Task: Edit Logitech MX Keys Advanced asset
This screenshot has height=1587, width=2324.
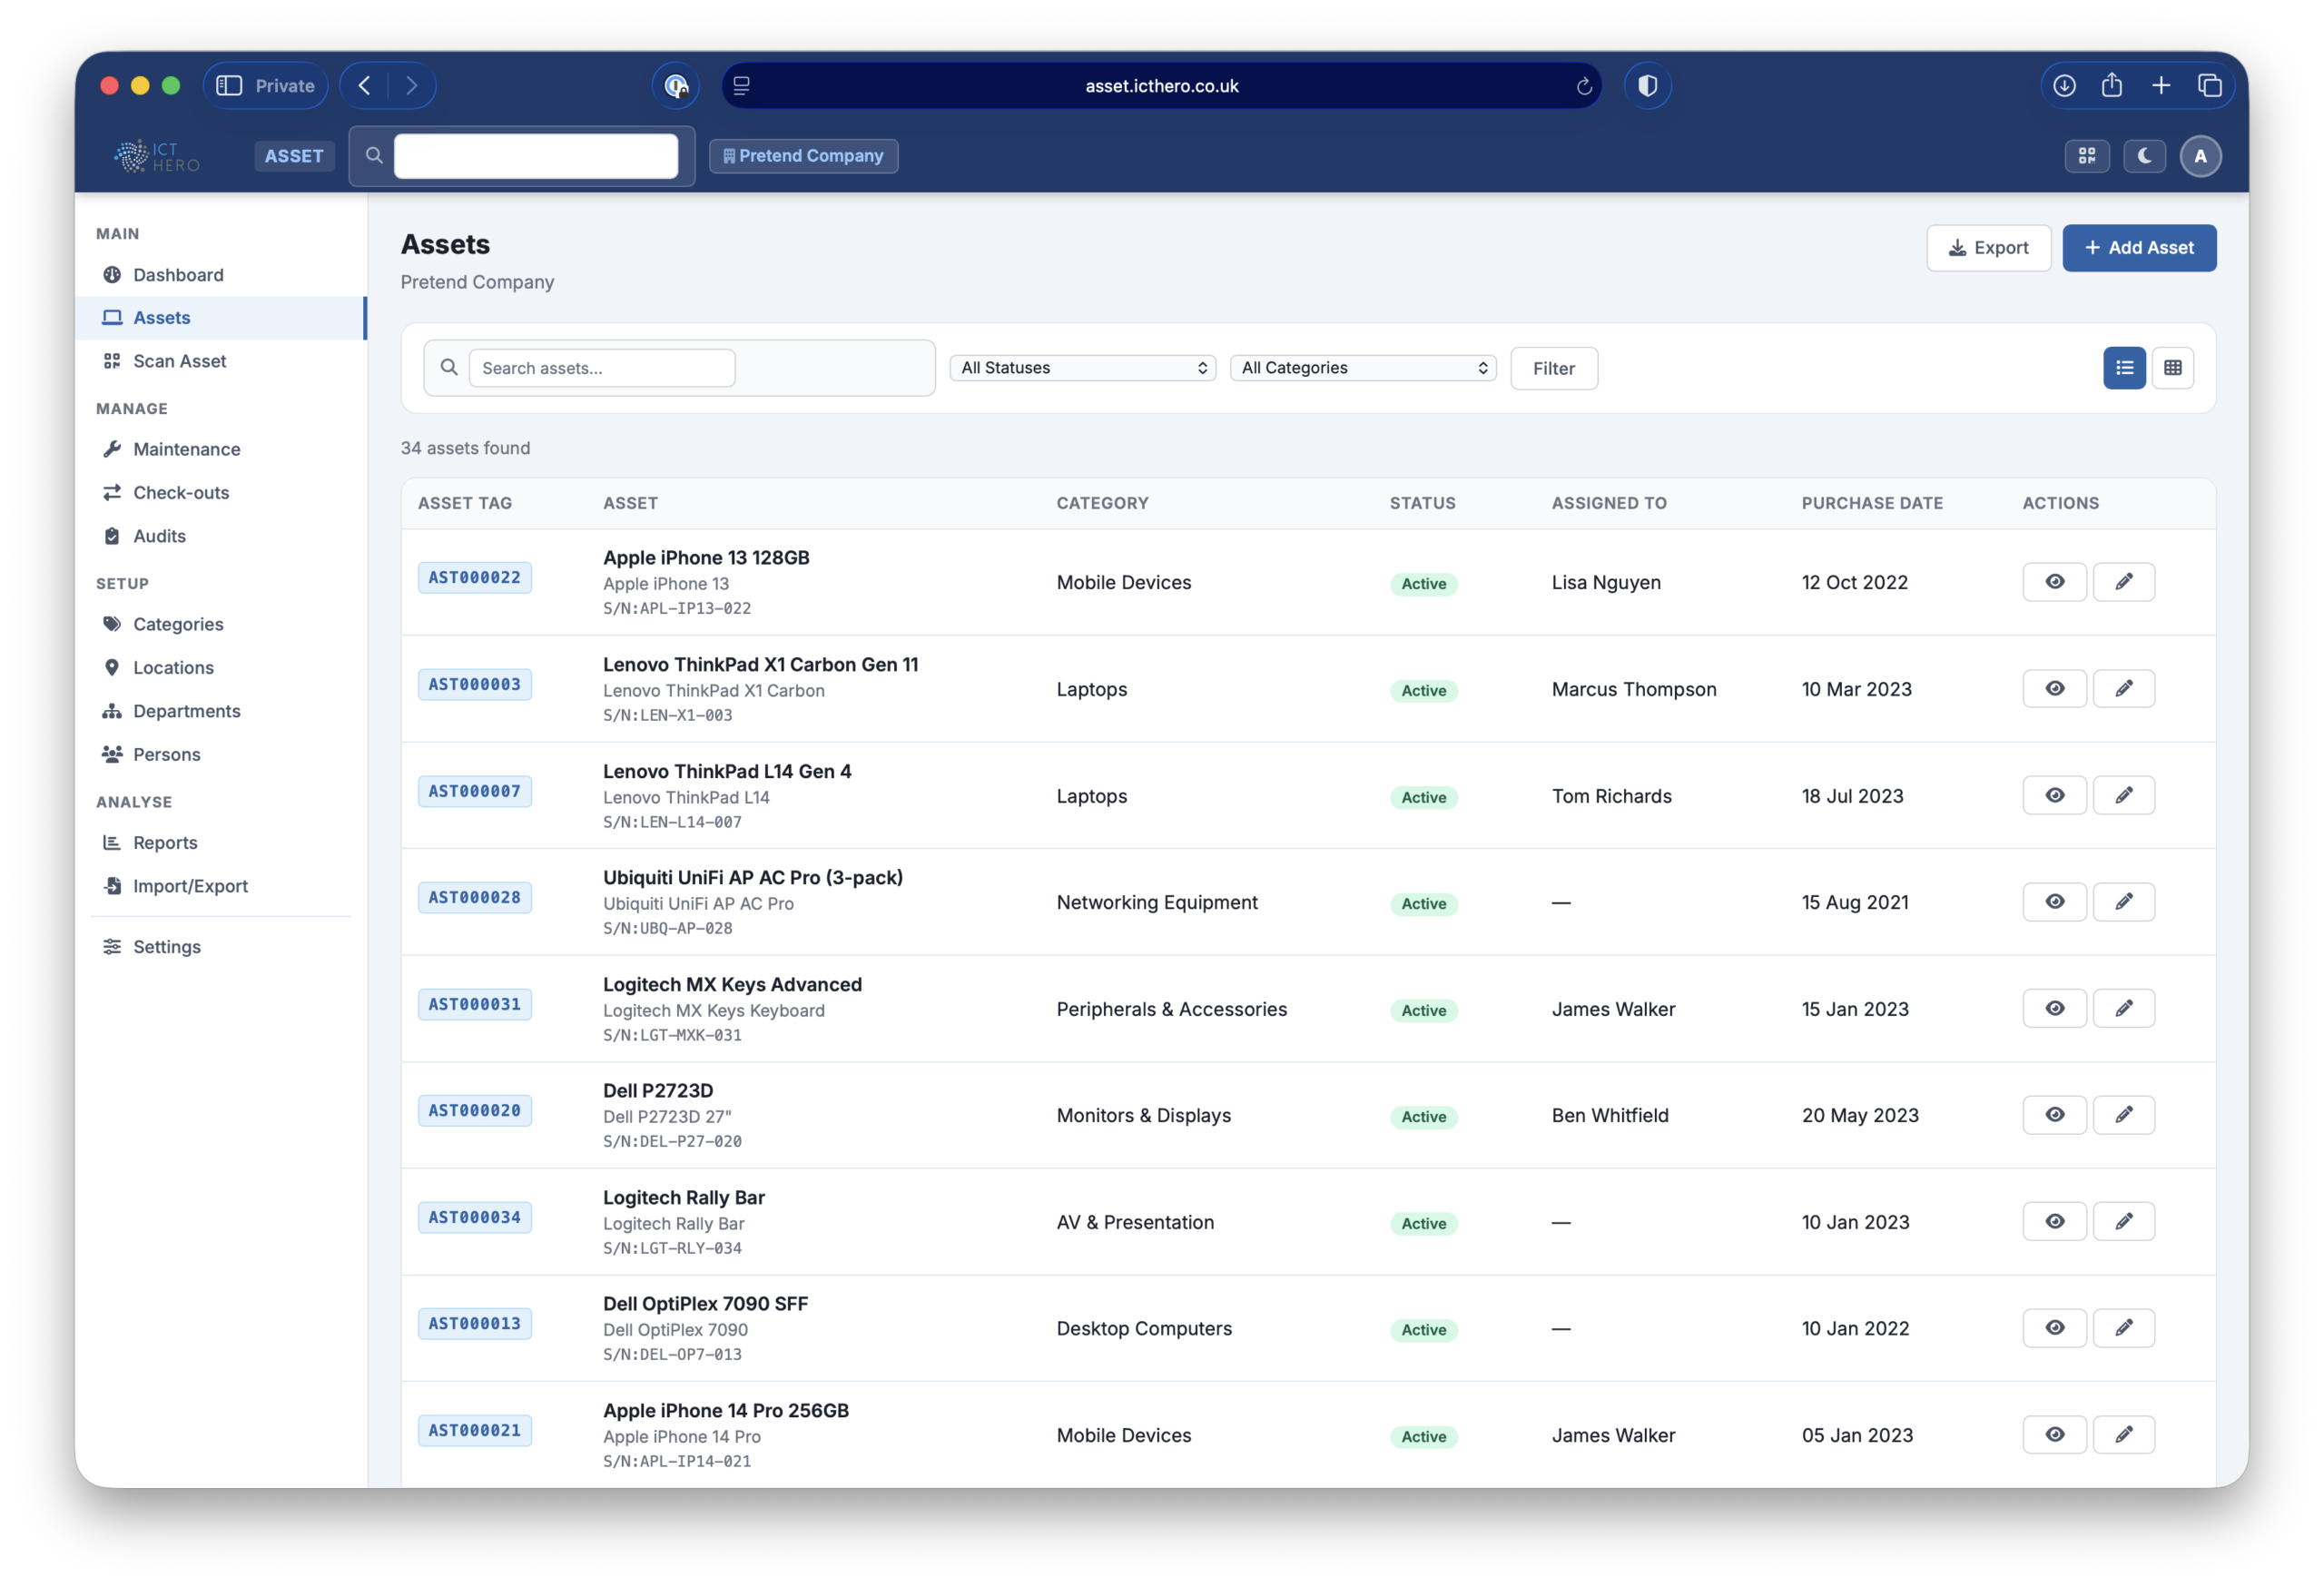Action: tap(2123, 1009)
